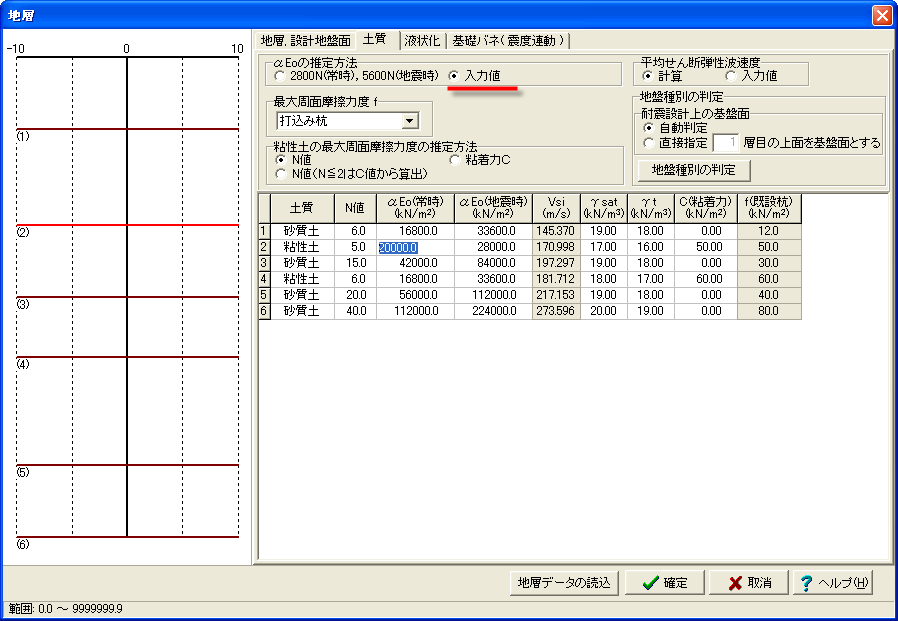This screenshot has height=621, width=898.
Task: Click the 地盤種別の判定 button
Action: tap(694, 170)
